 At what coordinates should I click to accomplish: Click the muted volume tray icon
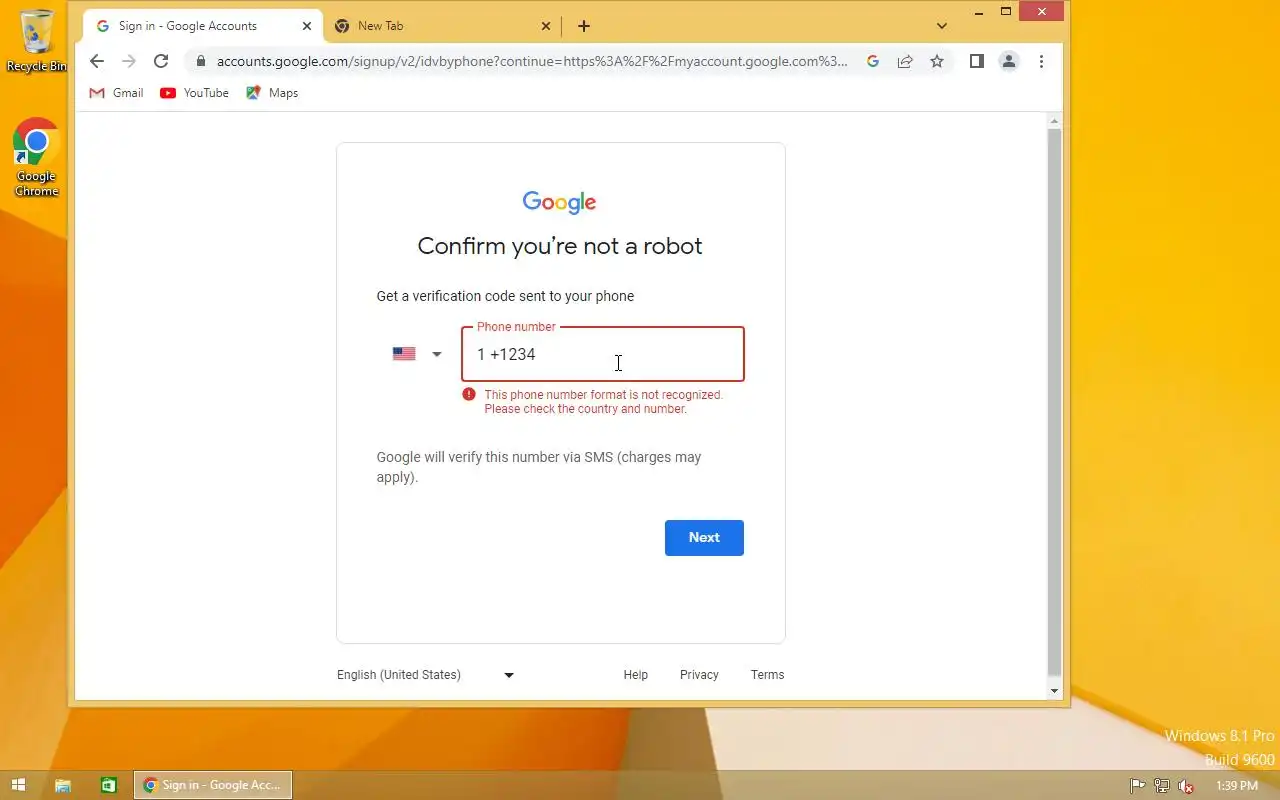click(1186, 786)
